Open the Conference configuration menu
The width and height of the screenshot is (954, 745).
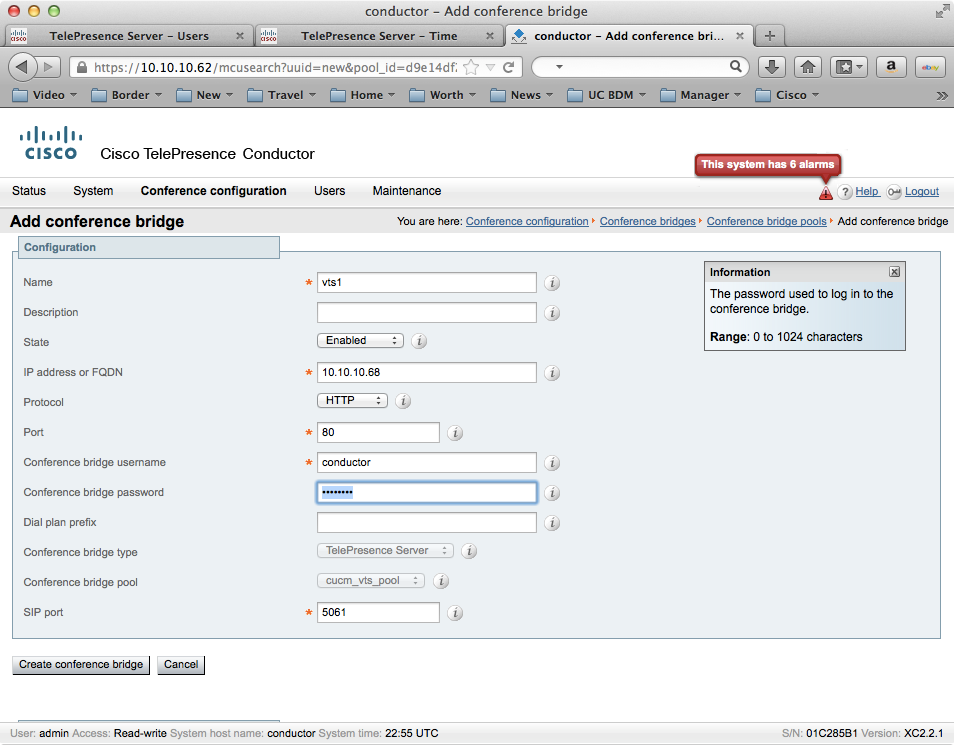click(x=214, y=191)
